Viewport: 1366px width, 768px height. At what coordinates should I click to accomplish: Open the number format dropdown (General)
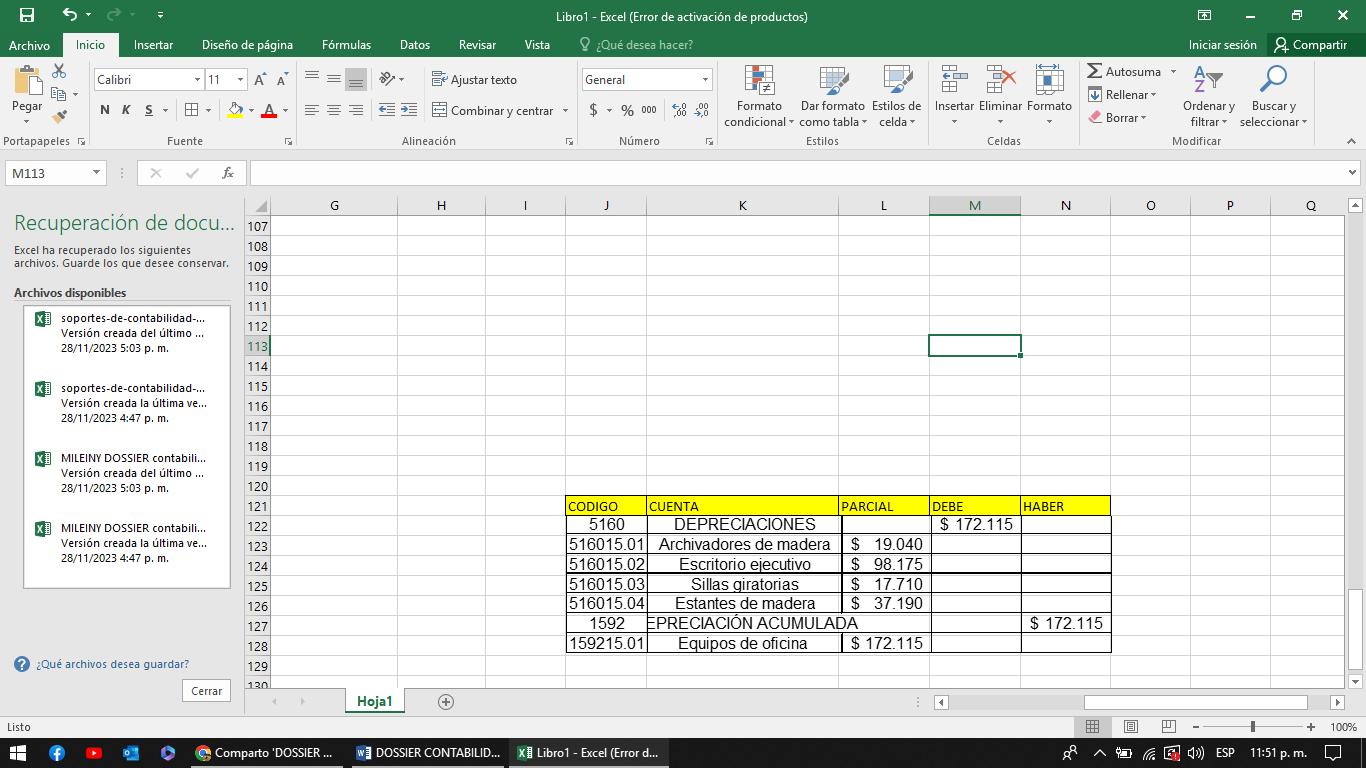click(705, 79)
